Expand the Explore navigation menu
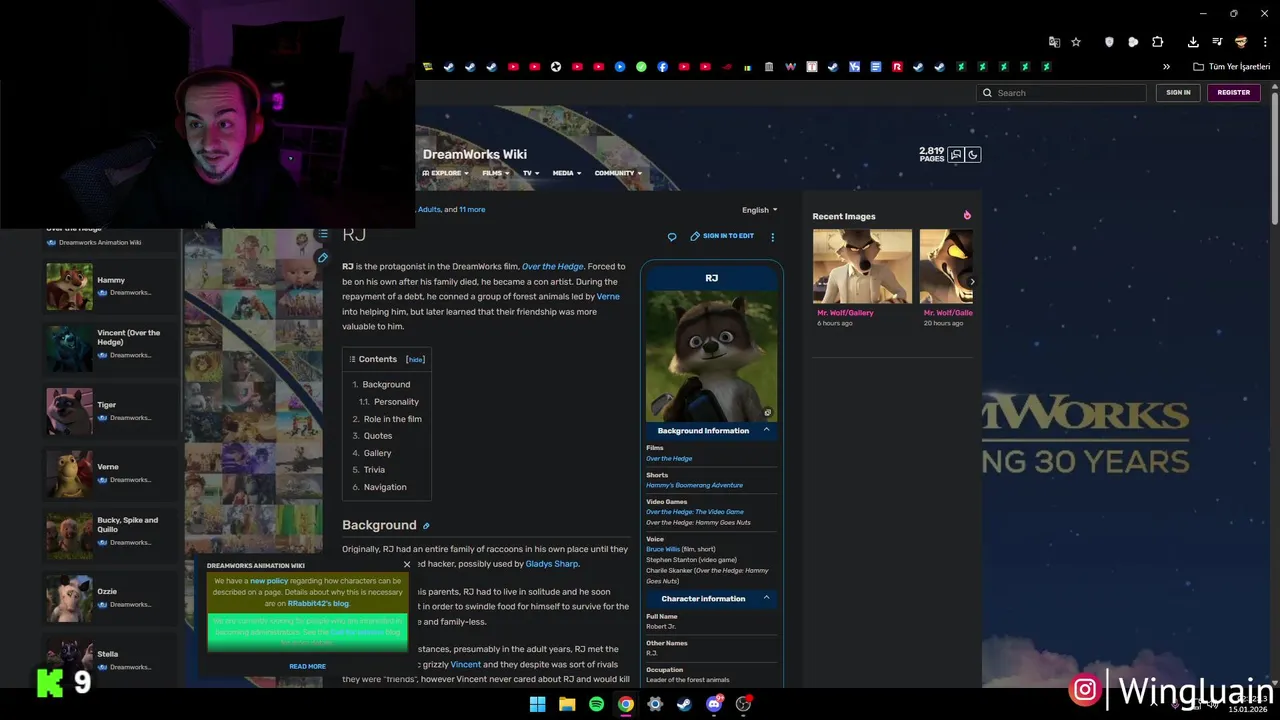 [x=445, y=173]
